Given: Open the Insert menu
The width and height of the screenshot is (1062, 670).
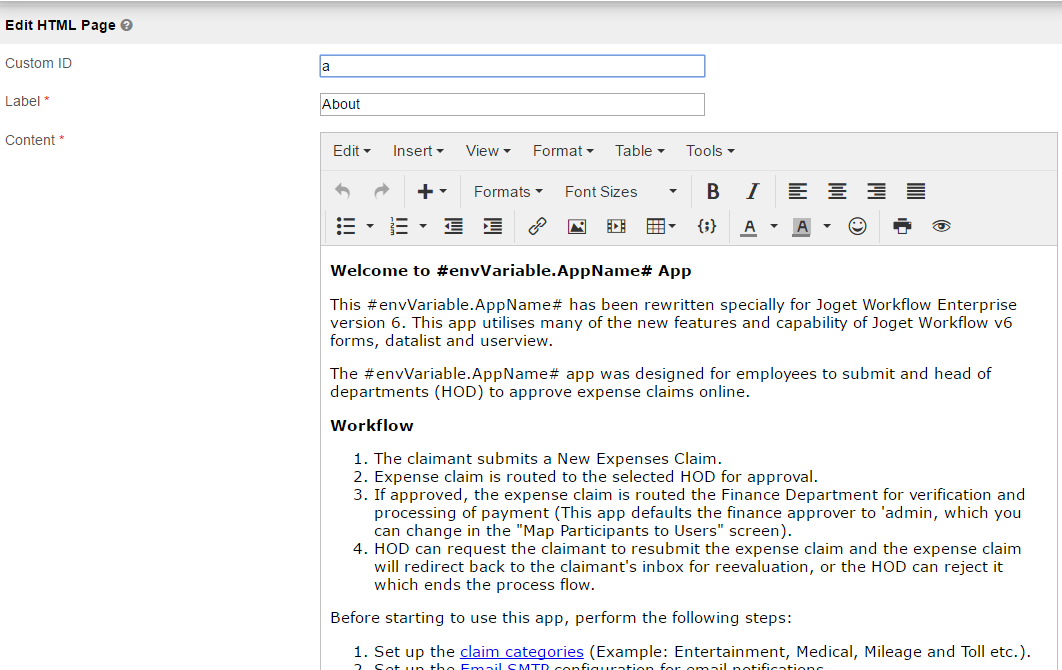Looking at the screenshot, I should pyautogui.click(x=418, y=151).
